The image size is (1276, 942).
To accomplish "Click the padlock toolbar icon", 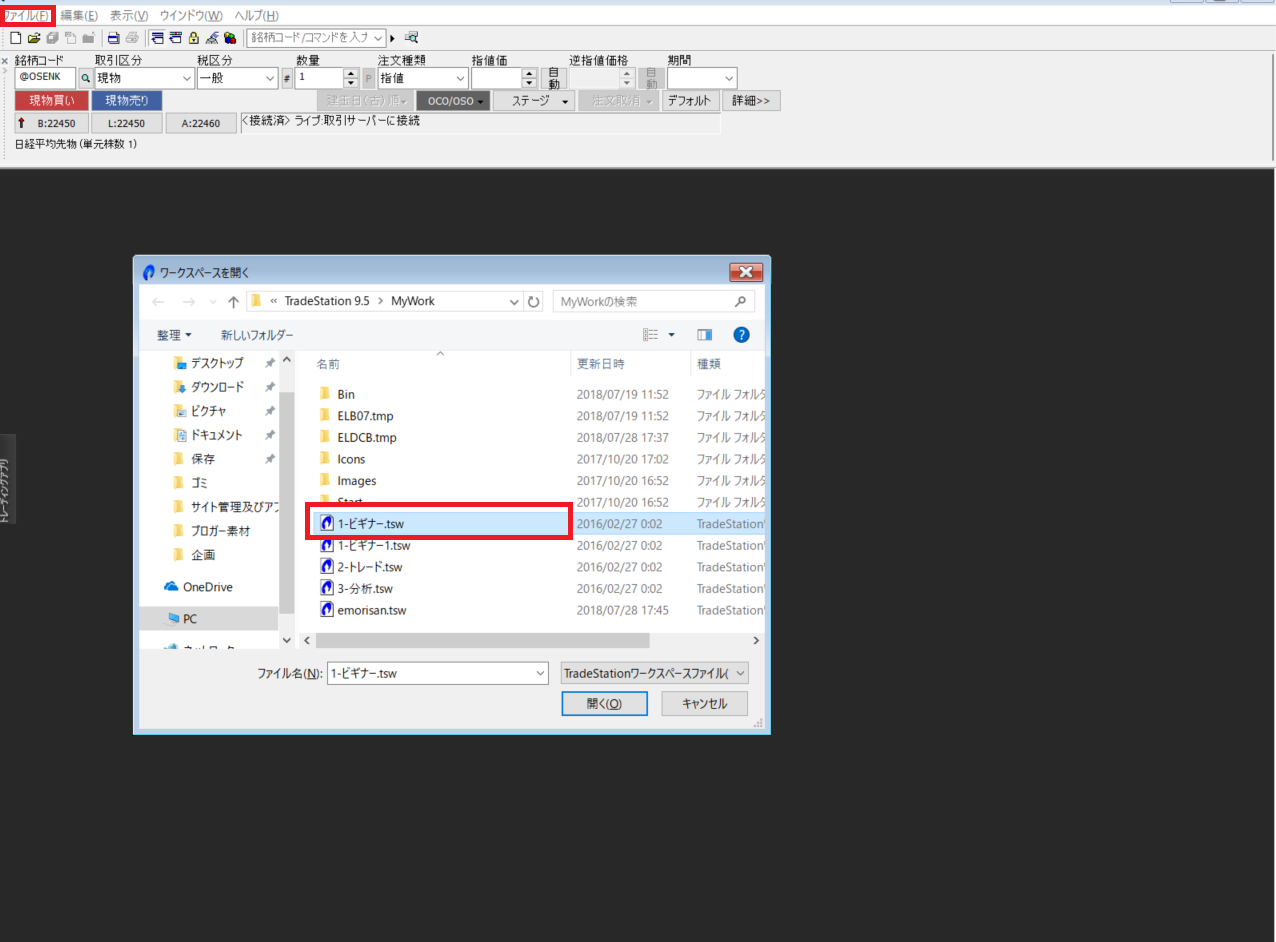I will [194, 38].
